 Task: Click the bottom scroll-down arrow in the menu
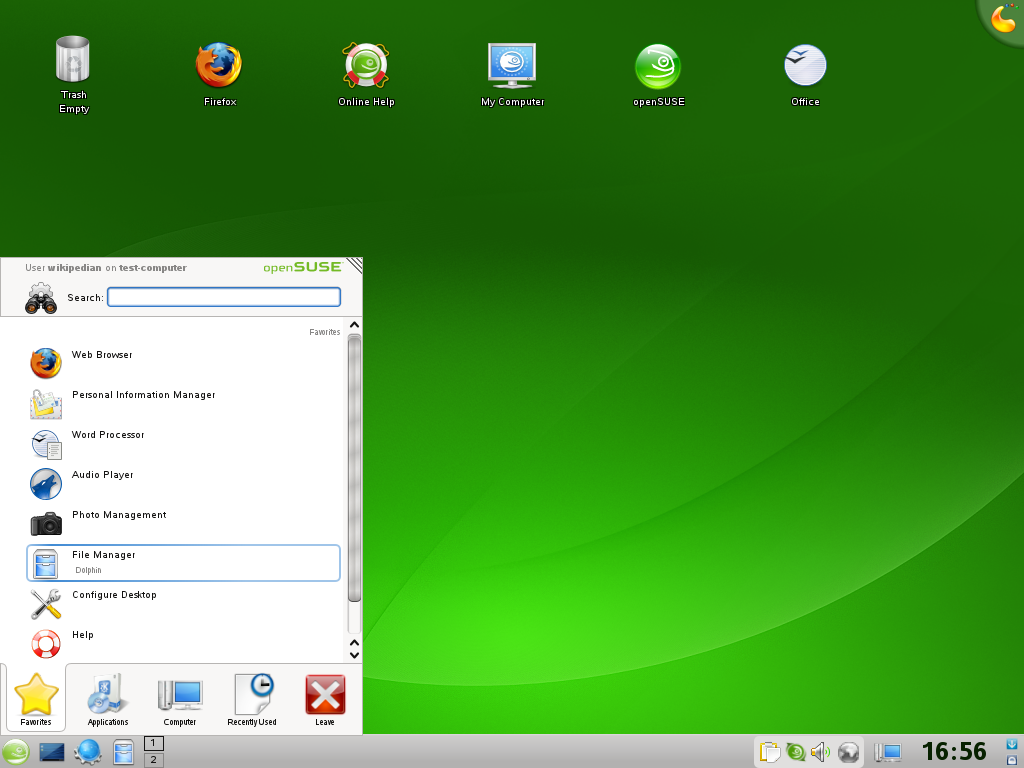(x=353, y=655)
